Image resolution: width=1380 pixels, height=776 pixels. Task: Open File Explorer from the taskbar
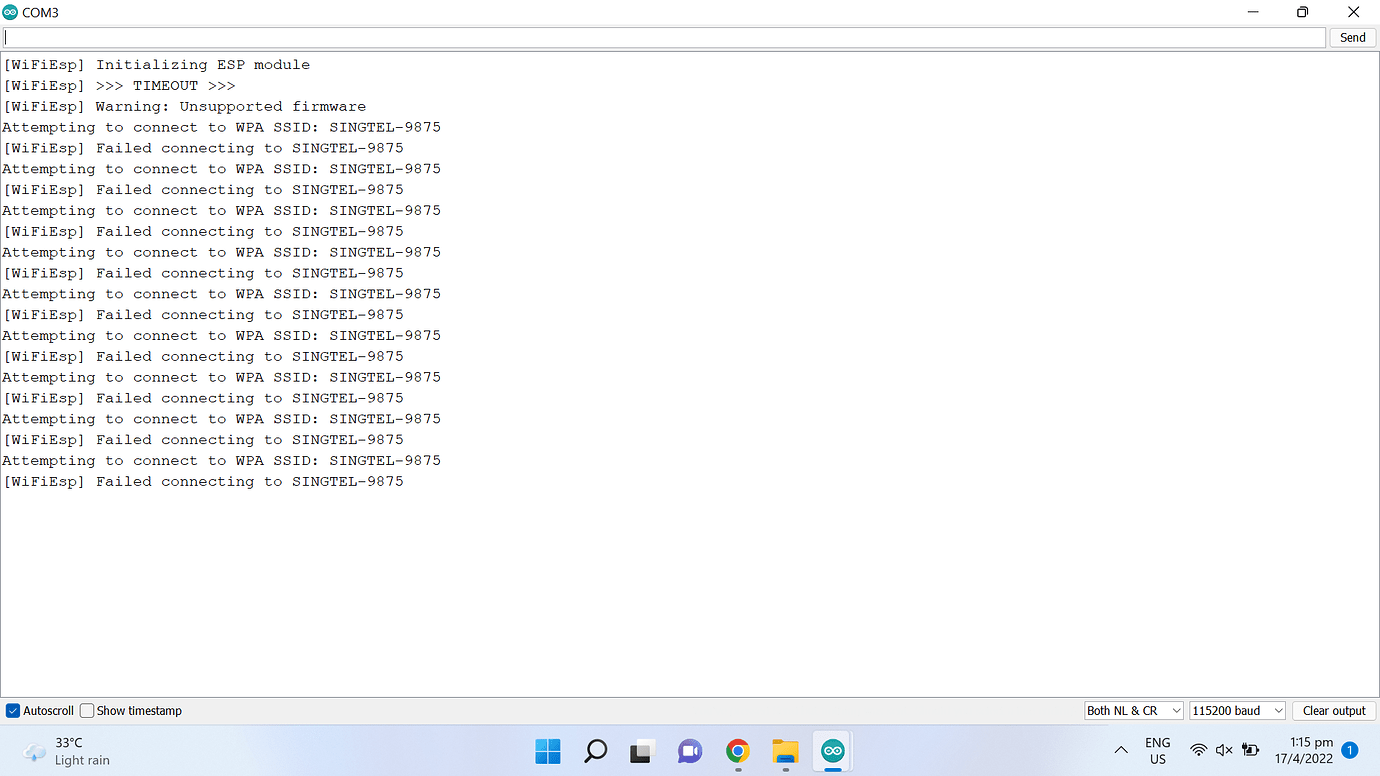[x=785, y=751]
